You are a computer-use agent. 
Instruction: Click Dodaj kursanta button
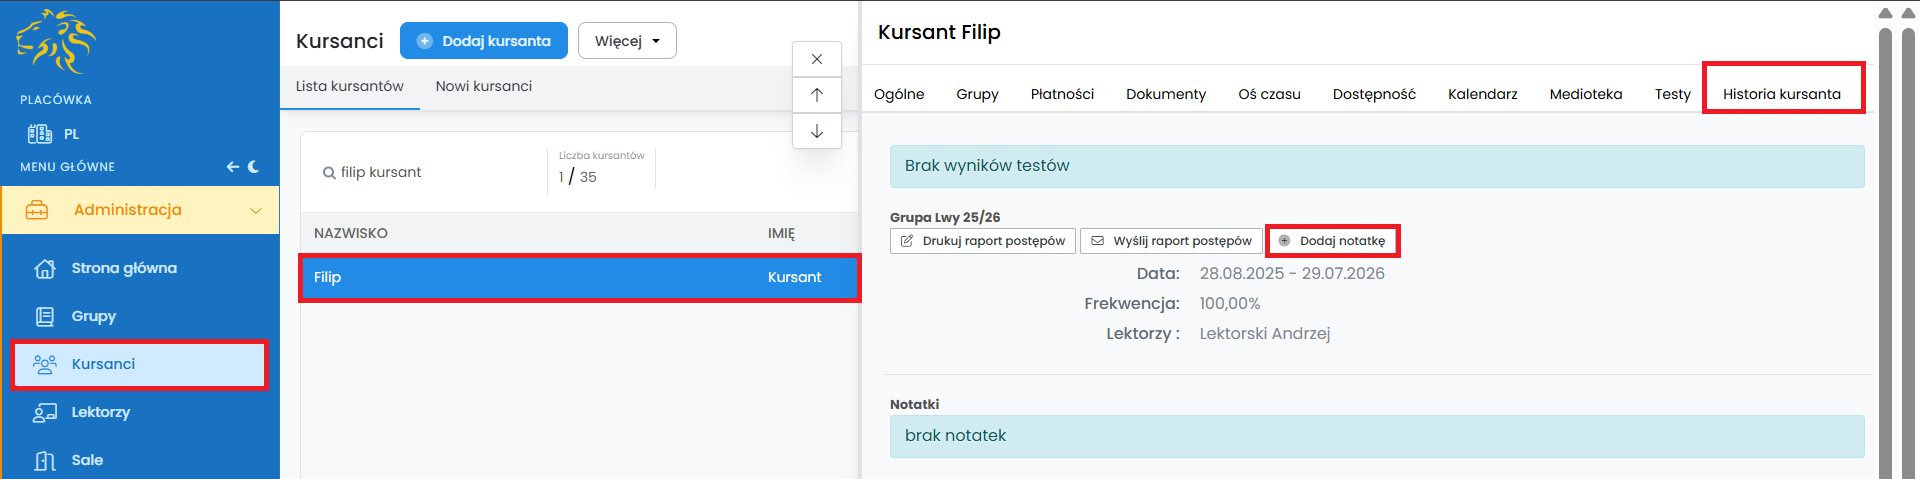484,41
